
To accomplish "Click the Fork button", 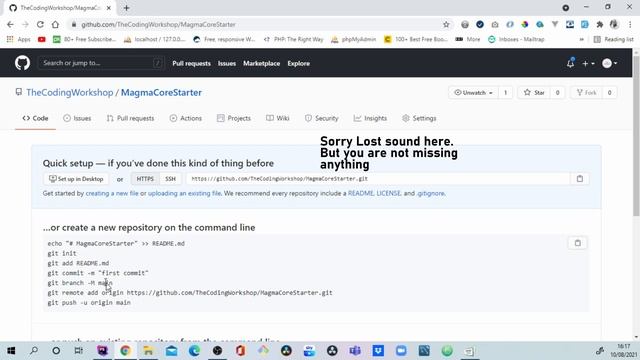I will 587,93.
